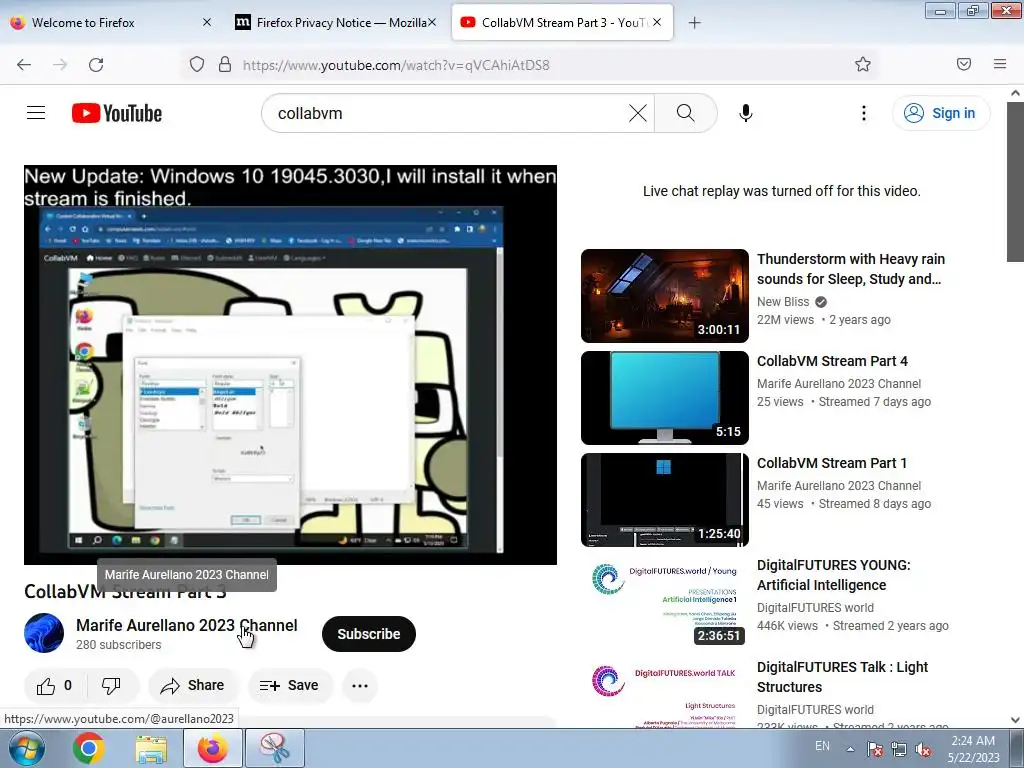Open Thunderstorm with Heavy rain thumbnail
This screenshot has width=1024, height=768.
tap(664, 296)
